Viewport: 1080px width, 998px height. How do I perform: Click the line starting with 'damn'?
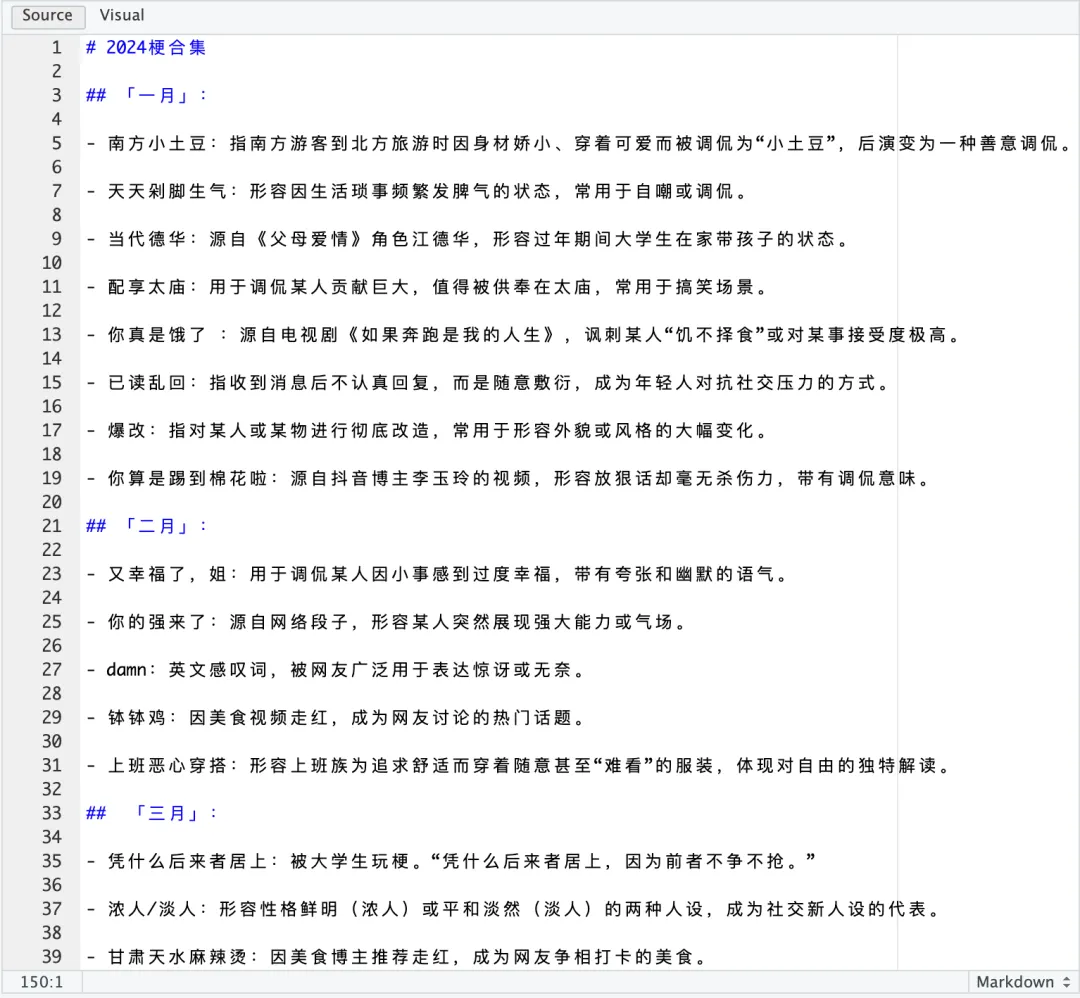coord(336,669)
